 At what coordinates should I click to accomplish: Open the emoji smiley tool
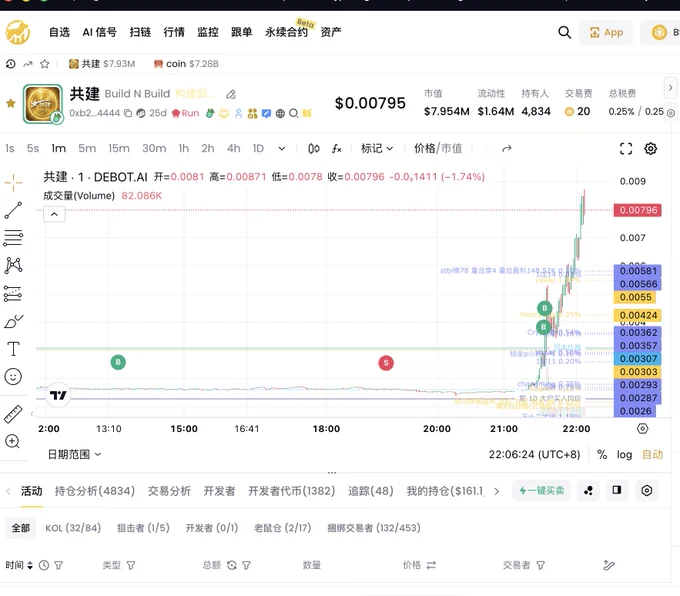point(13,377)
